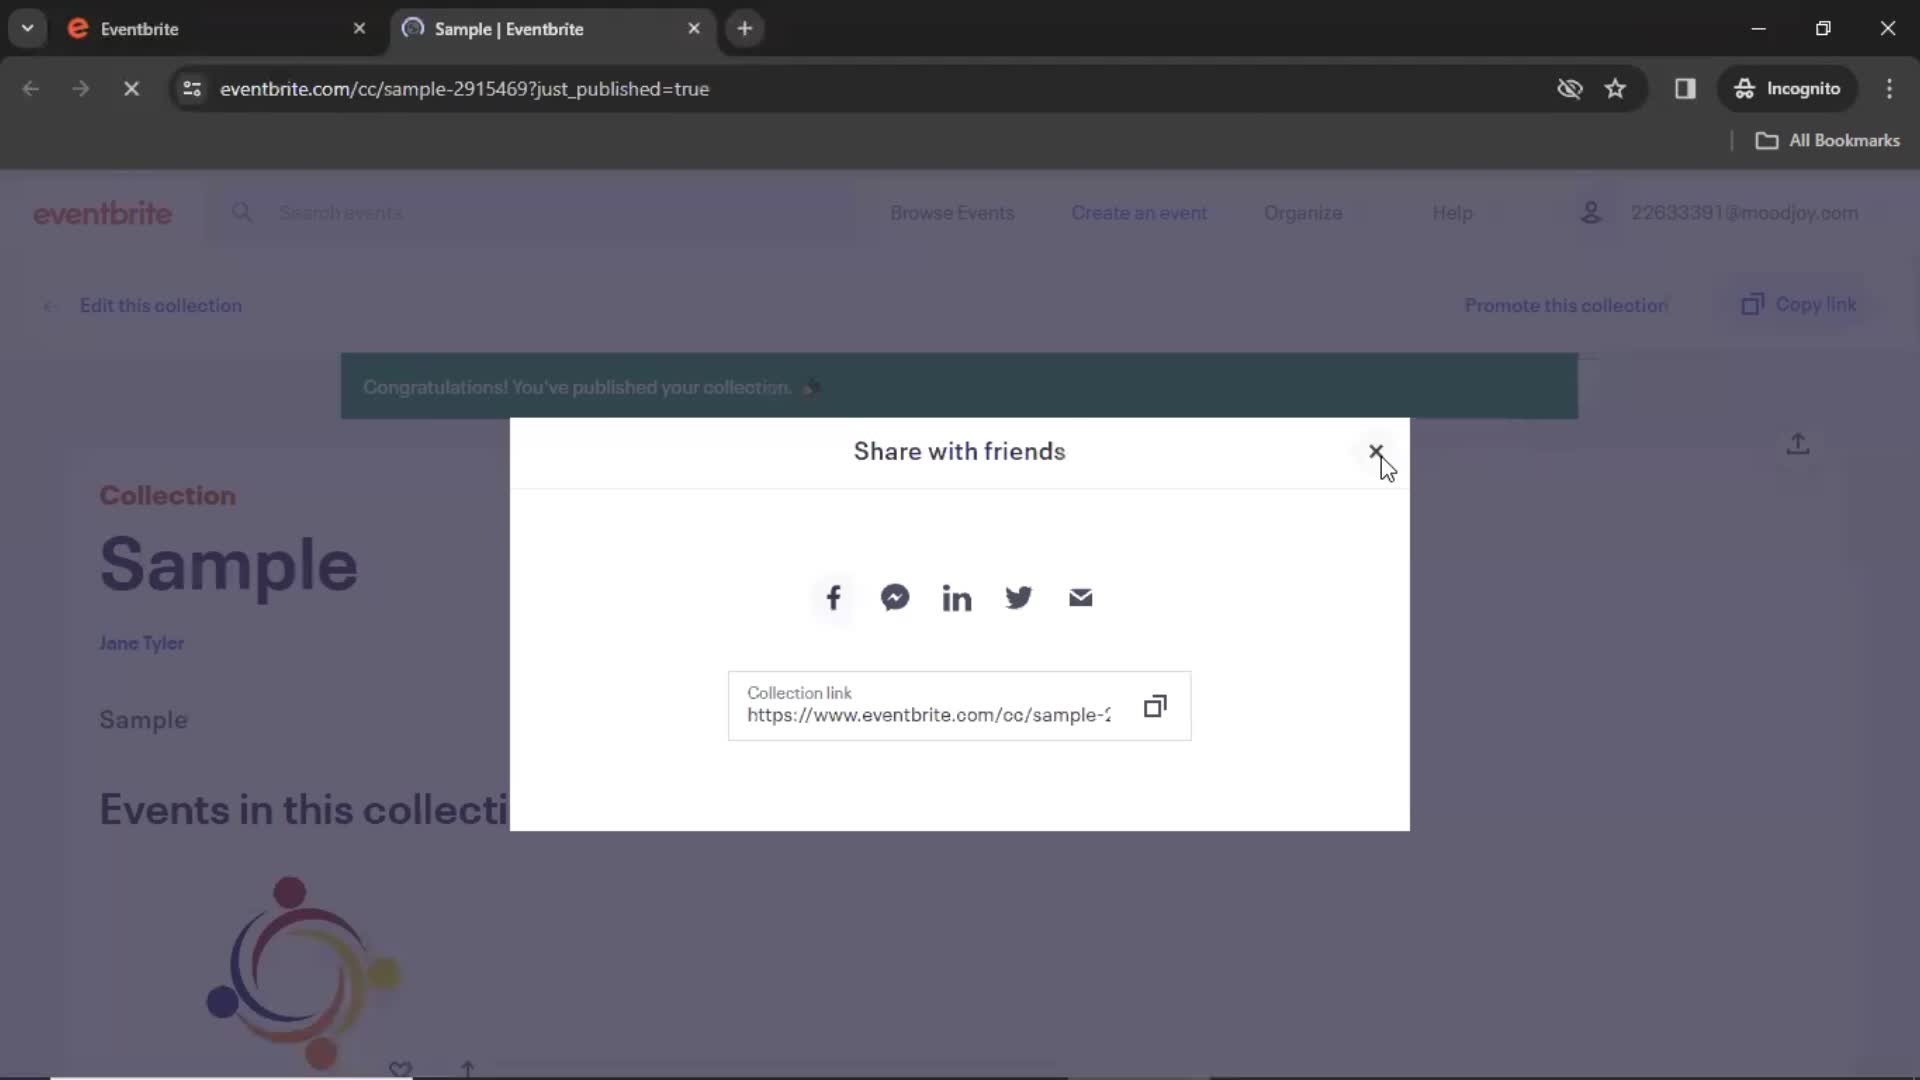Click the Copy link button
Screen dimensions: 1920x1080
(x=1799, y=304)
